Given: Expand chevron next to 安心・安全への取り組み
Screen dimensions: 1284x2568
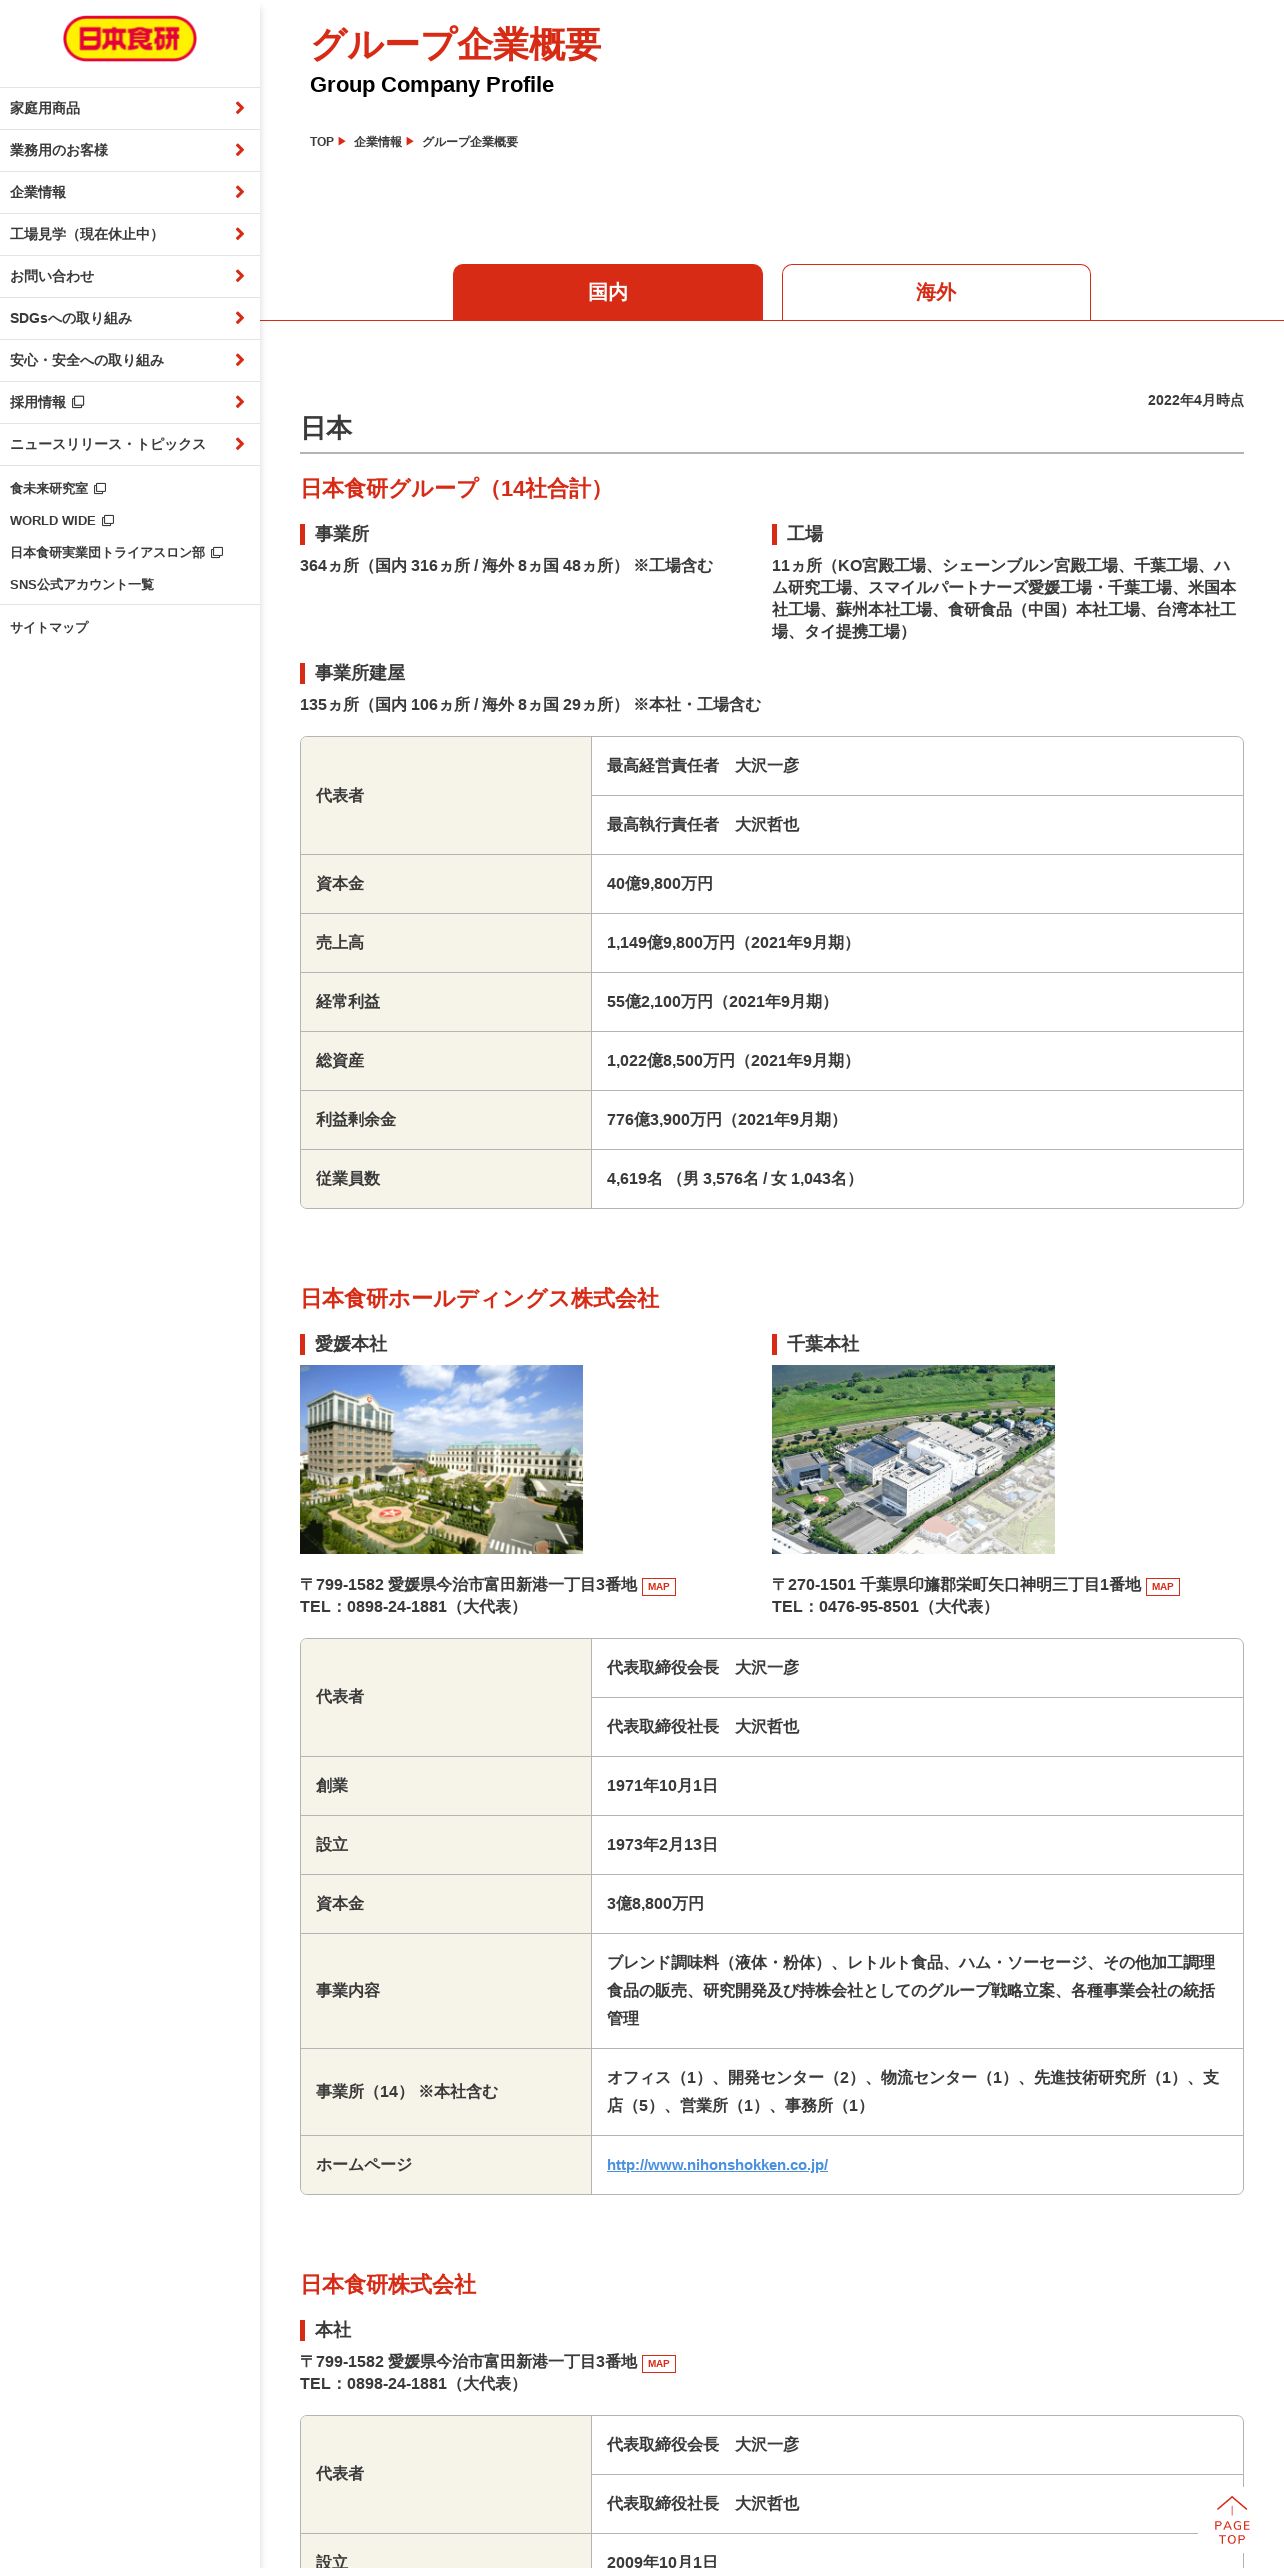Looking at the screenshot, I should point(239,360).
